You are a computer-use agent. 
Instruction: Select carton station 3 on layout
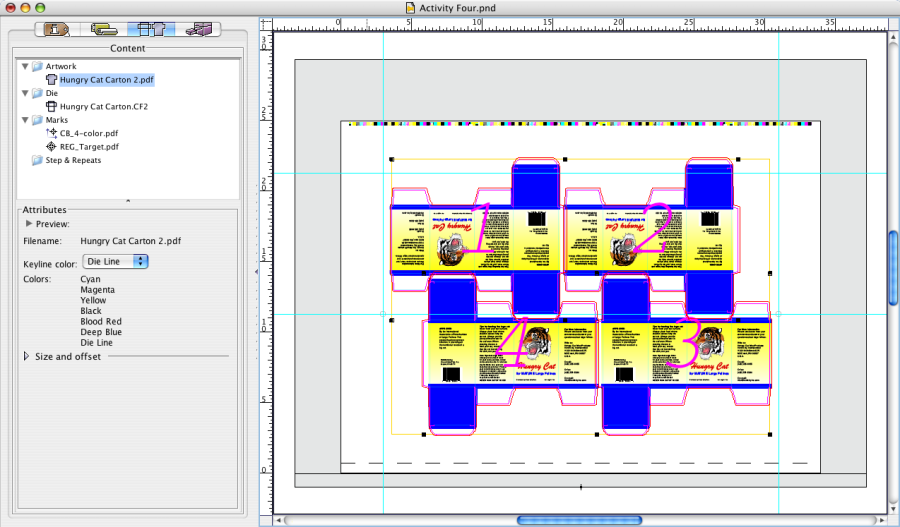tap(686, 356)
